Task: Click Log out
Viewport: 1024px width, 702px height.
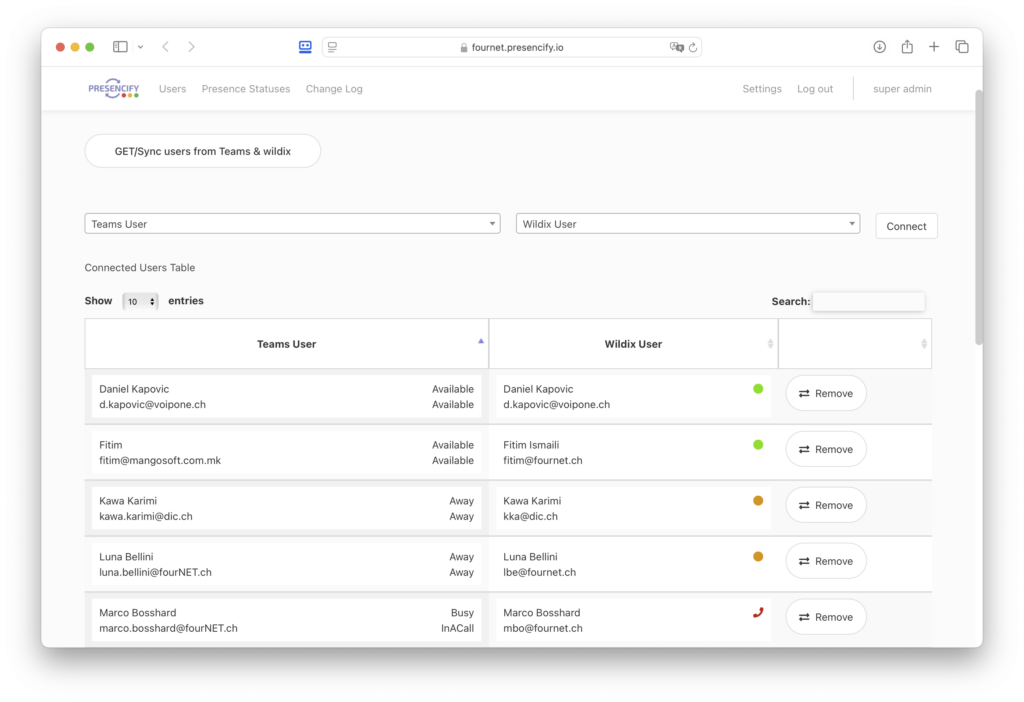Action: pyautogui.click(x=814, y=89)
